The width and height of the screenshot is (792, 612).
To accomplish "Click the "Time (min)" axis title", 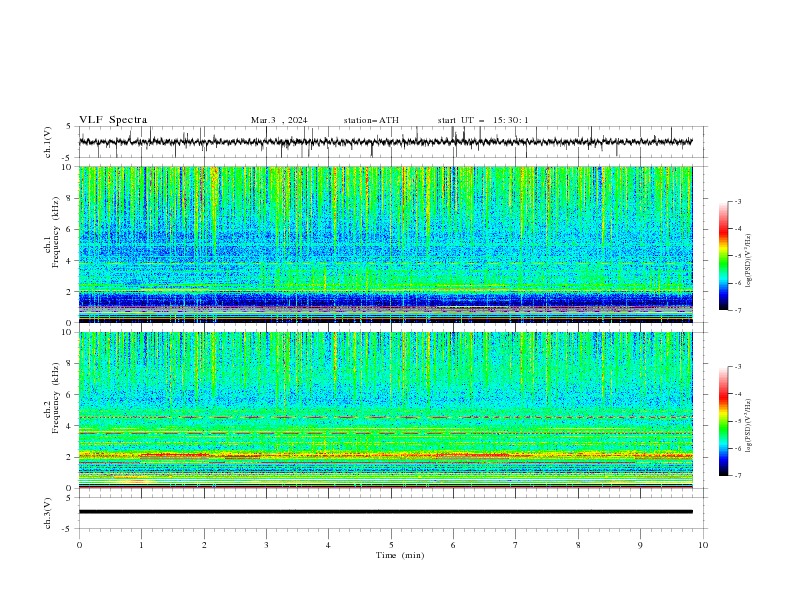I will tap(400, 555).
